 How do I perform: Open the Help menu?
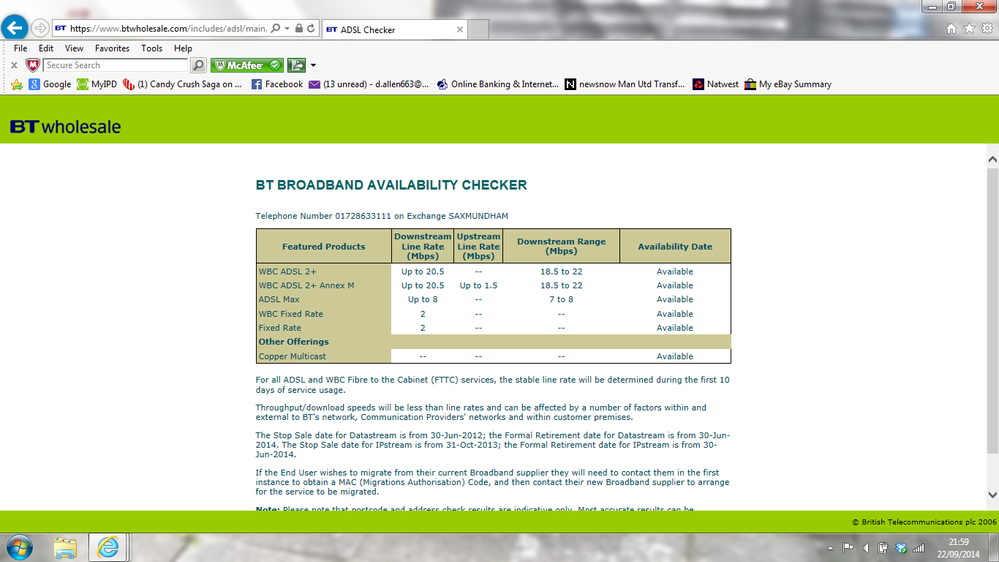183,48
